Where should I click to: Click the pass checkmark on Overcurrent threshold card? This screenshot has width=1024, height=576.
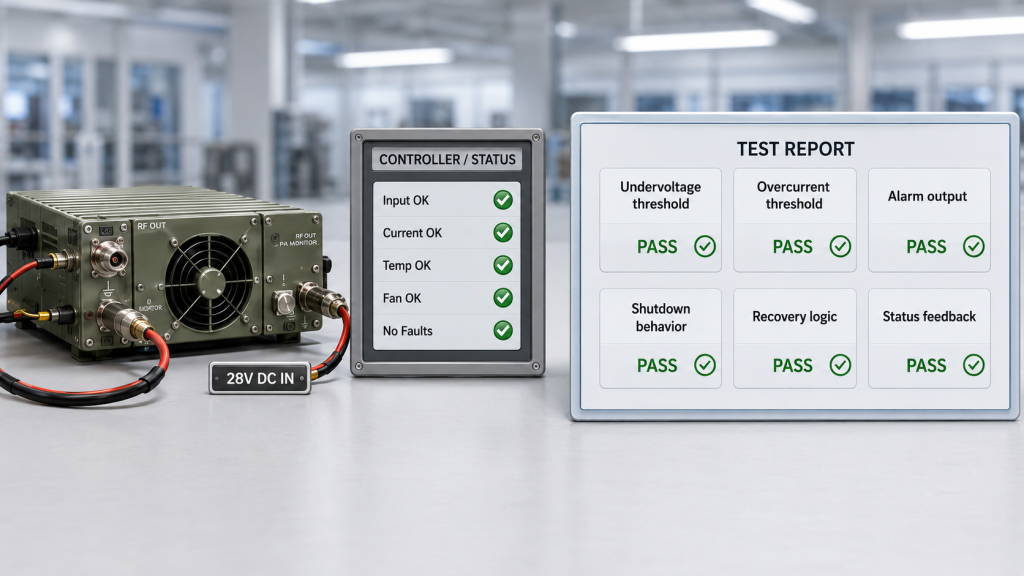(x=840, y=246)
